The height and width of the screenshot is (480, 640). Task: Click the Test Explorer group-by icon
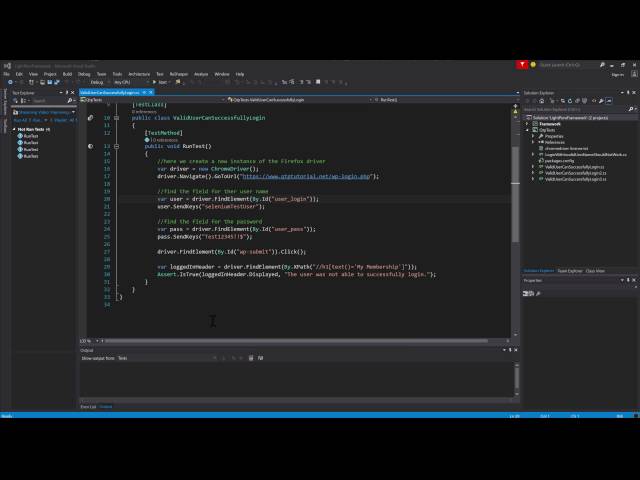tap(23, 100)
